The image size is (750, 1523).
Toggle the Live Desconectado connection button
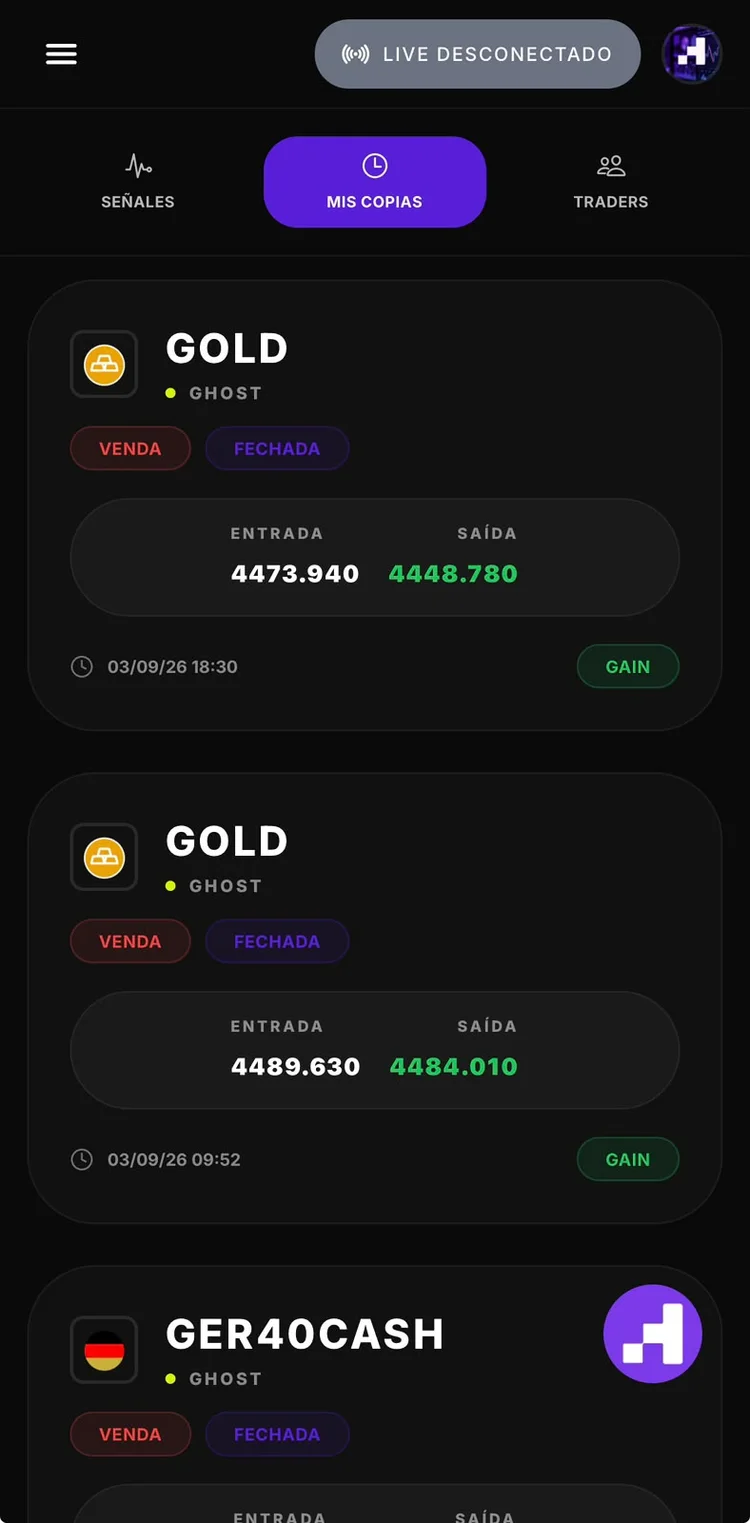(x=477, y=54)
